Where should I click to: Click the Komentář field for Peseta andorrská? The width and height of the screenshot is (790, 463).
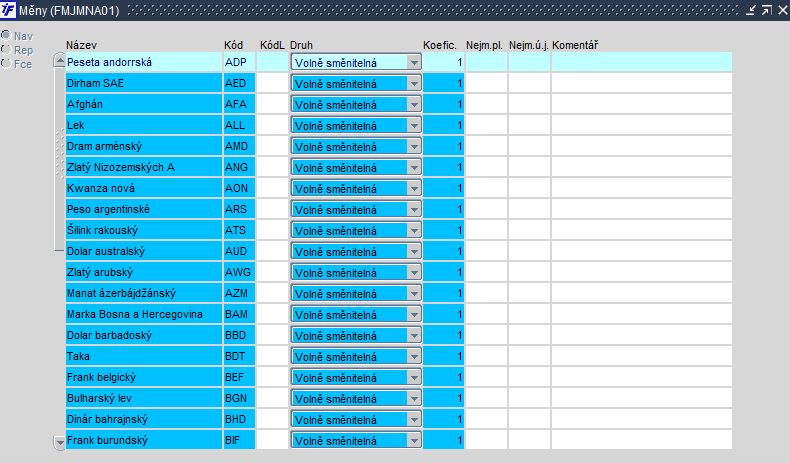click(642, 62)
